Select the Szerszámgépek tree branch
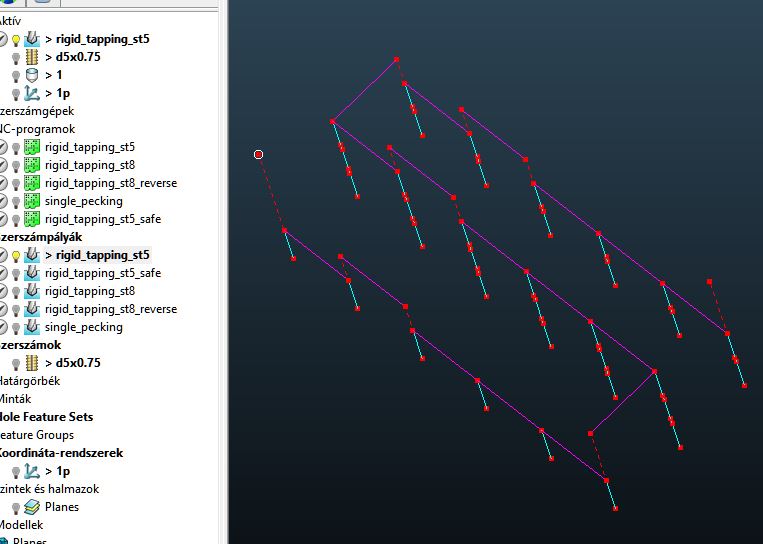This screenshot has height=544, width=763. pos(36,111)
